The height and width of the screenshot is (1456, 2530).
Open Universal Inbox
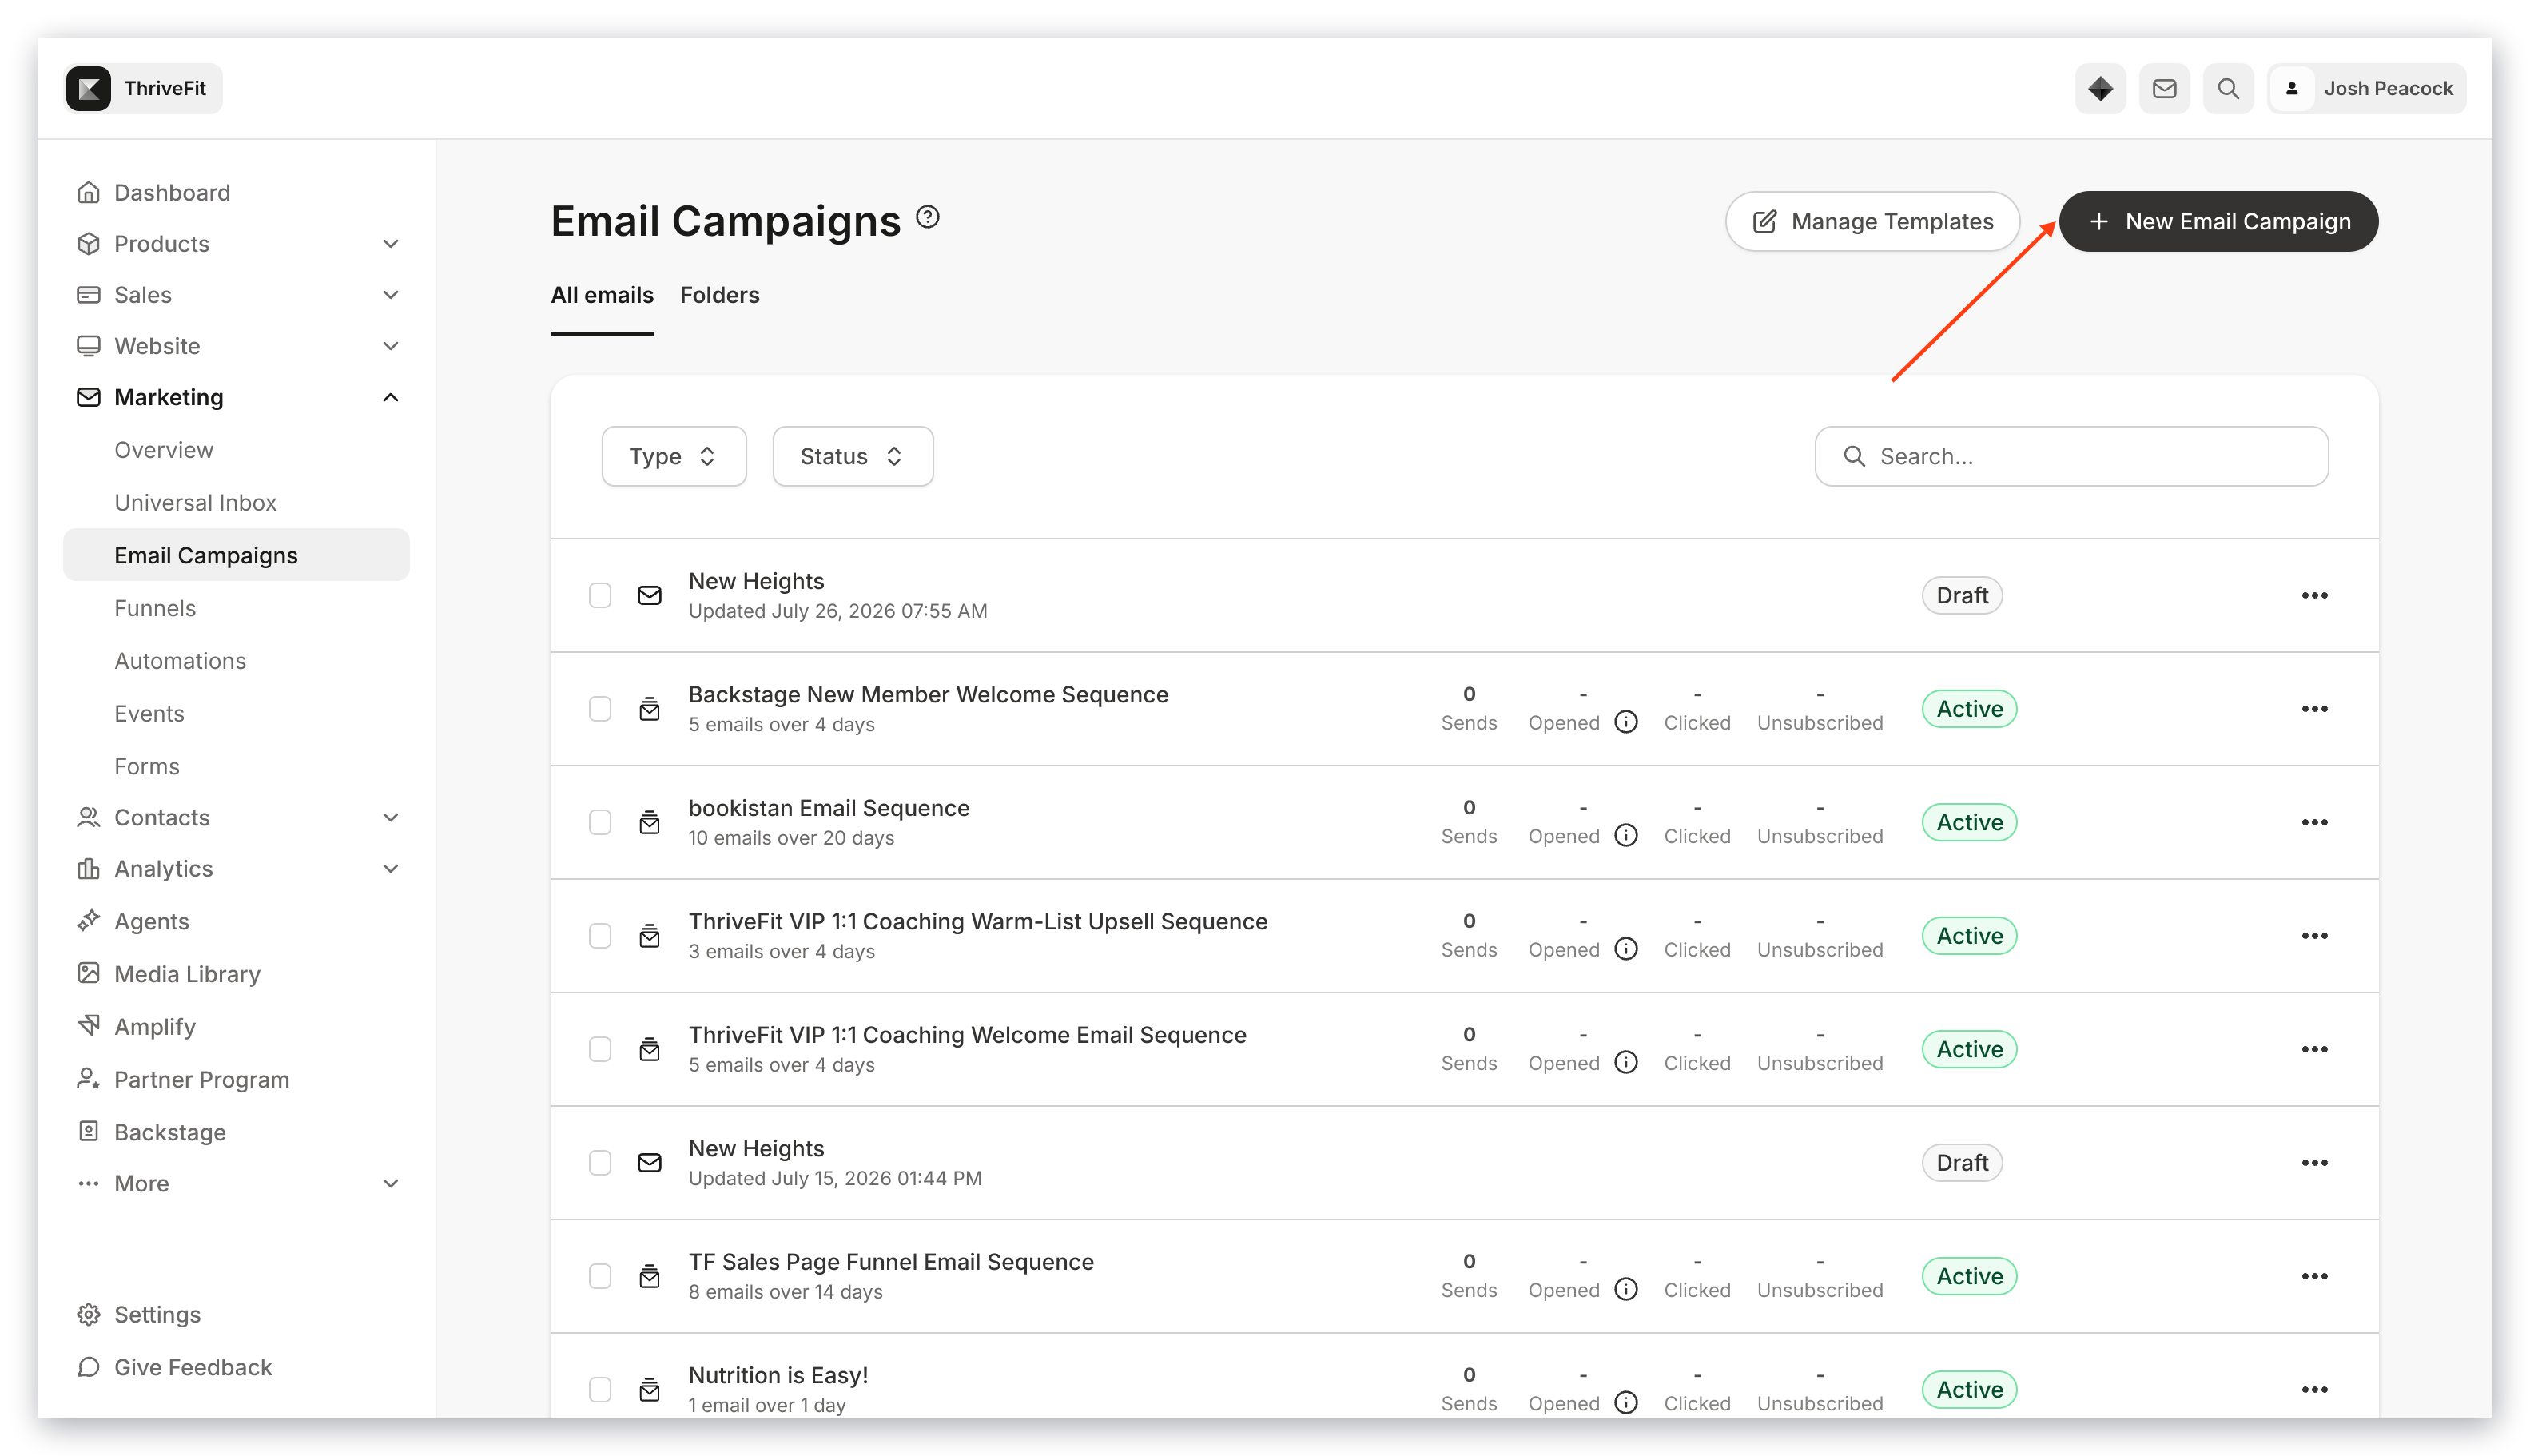pyautogui.click(x=195, y=503)
